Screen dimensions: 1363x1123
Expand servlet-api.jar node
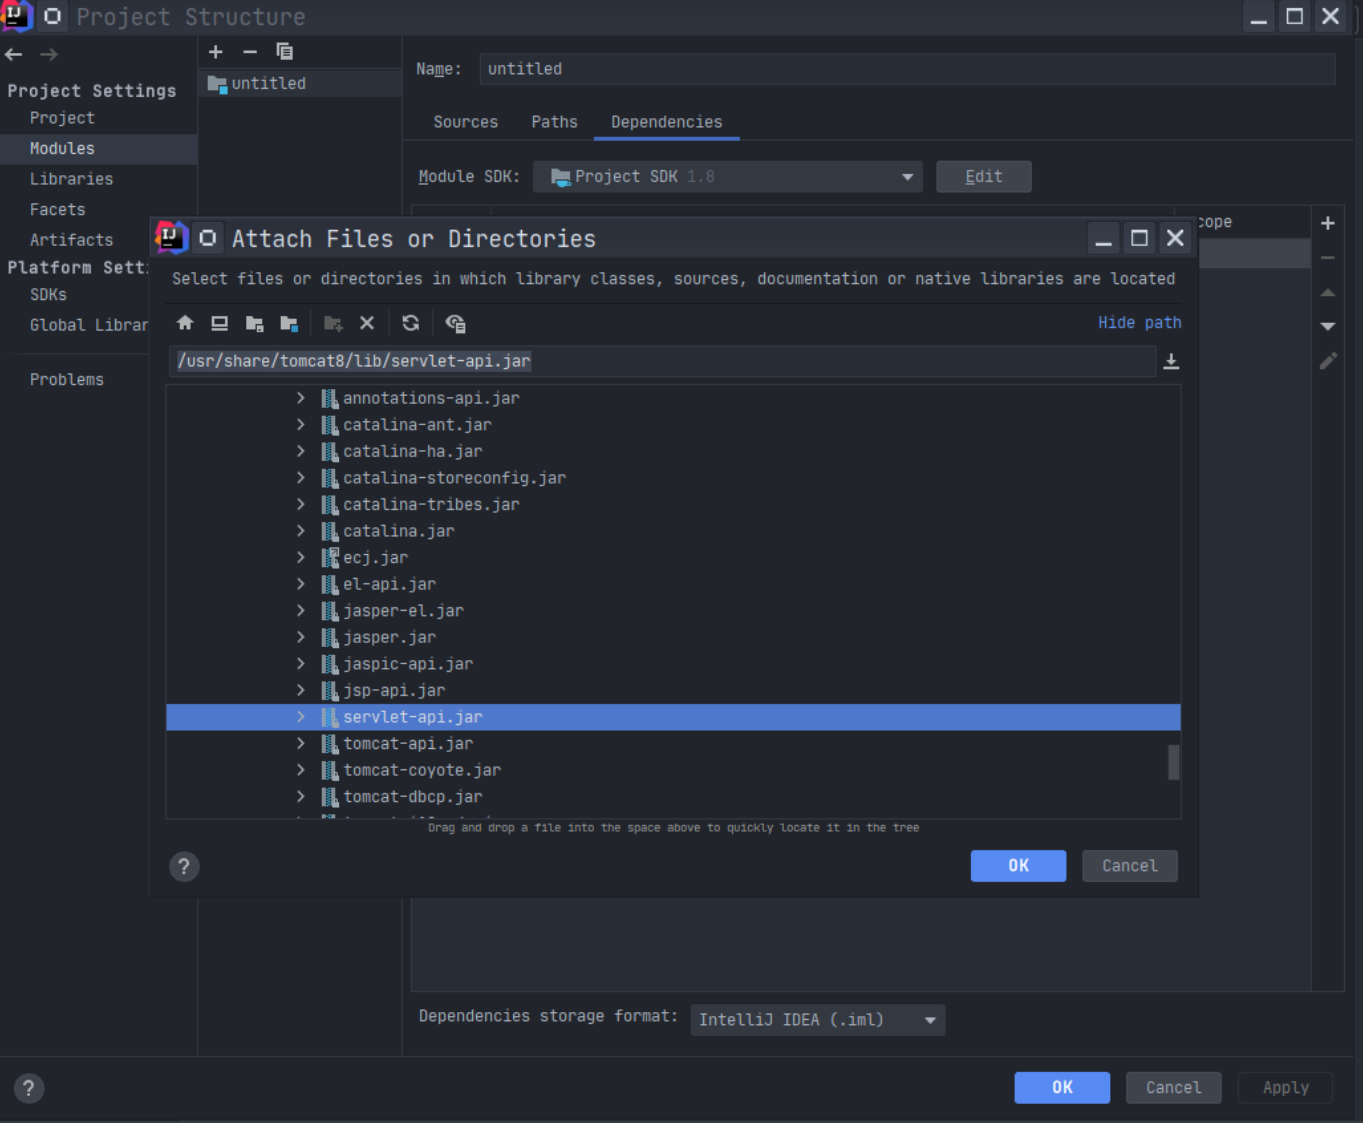click(x=300, y=717)
